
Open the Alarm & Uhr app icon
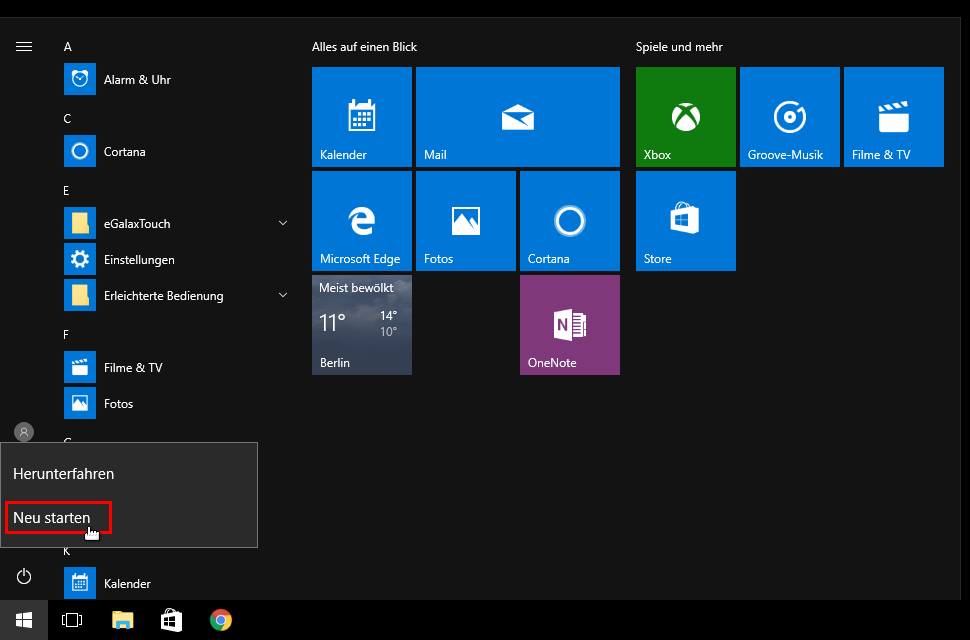pos(80,79)
